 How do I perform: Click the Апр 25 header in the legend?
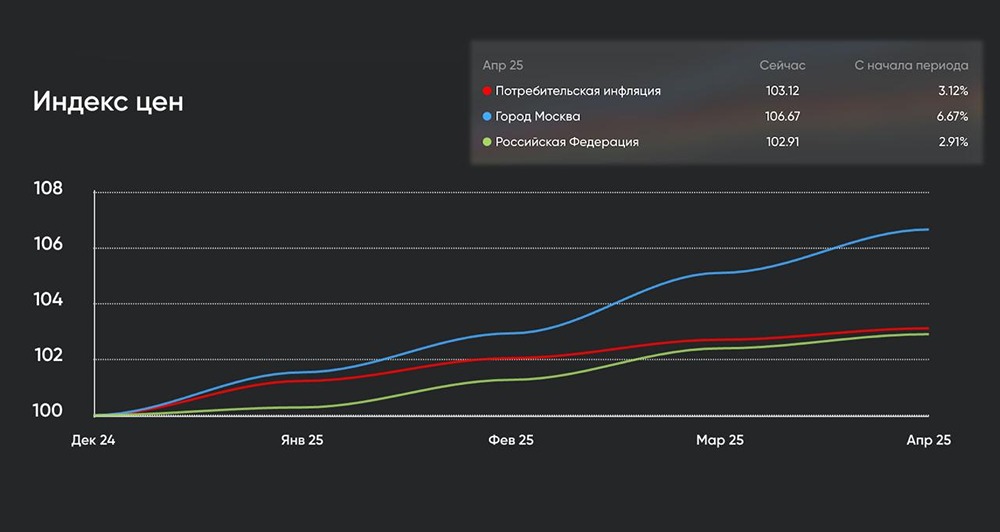pyautogui.click(x=503, y=66)
